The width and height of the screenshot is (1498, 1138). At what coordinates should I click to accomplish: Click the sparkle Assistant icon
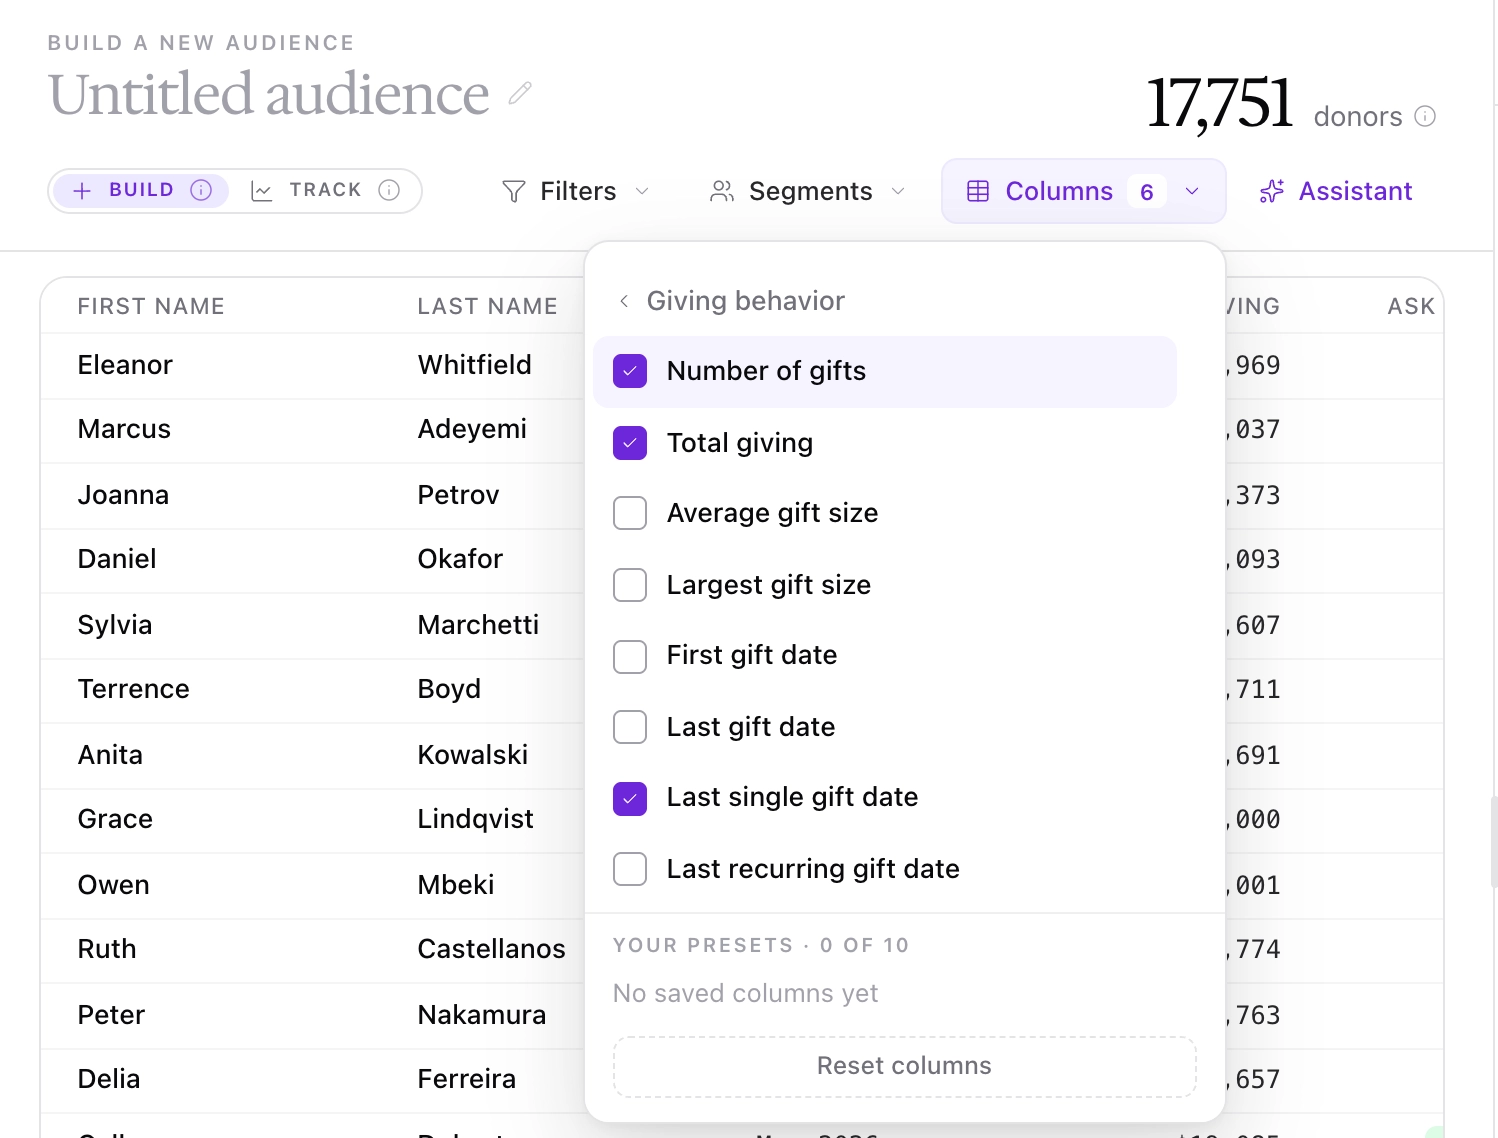click(1271, 191)
